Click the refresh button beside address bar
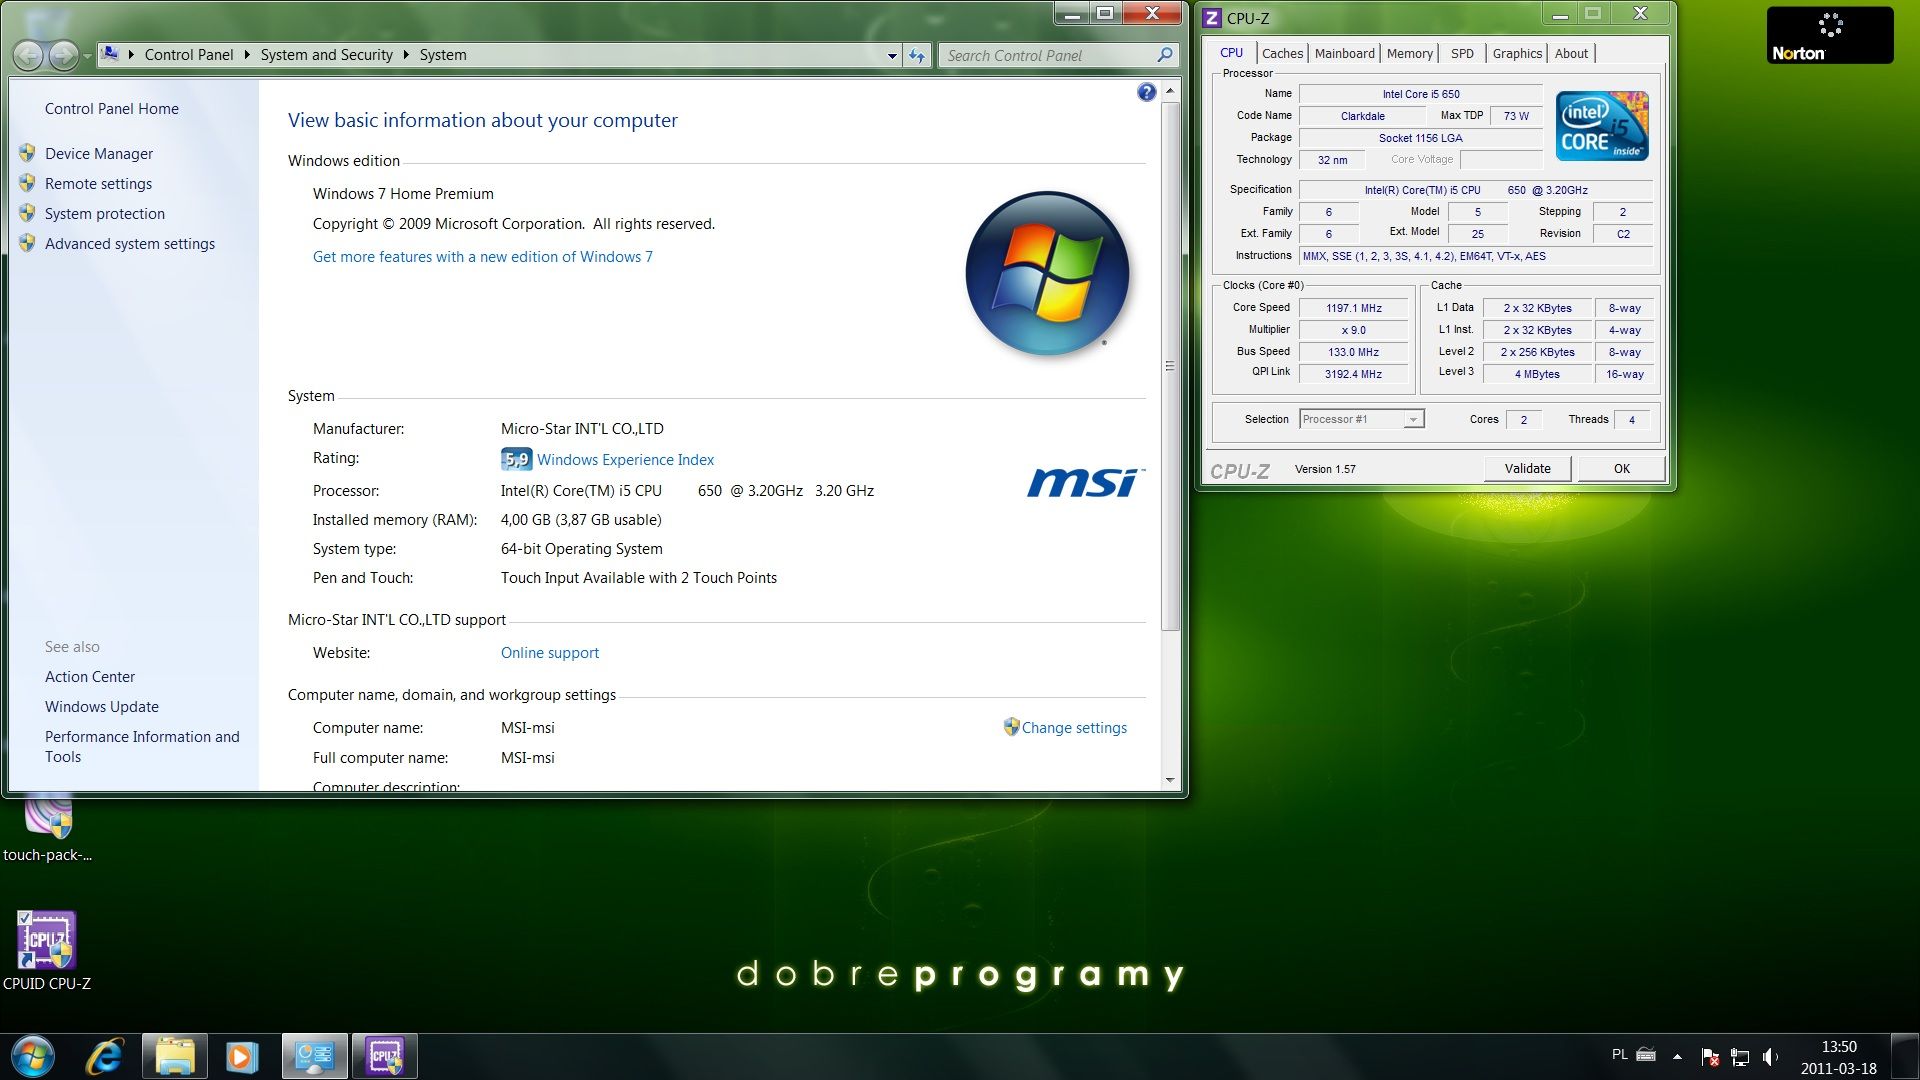1920x1080 pixels. click(917, 56)
